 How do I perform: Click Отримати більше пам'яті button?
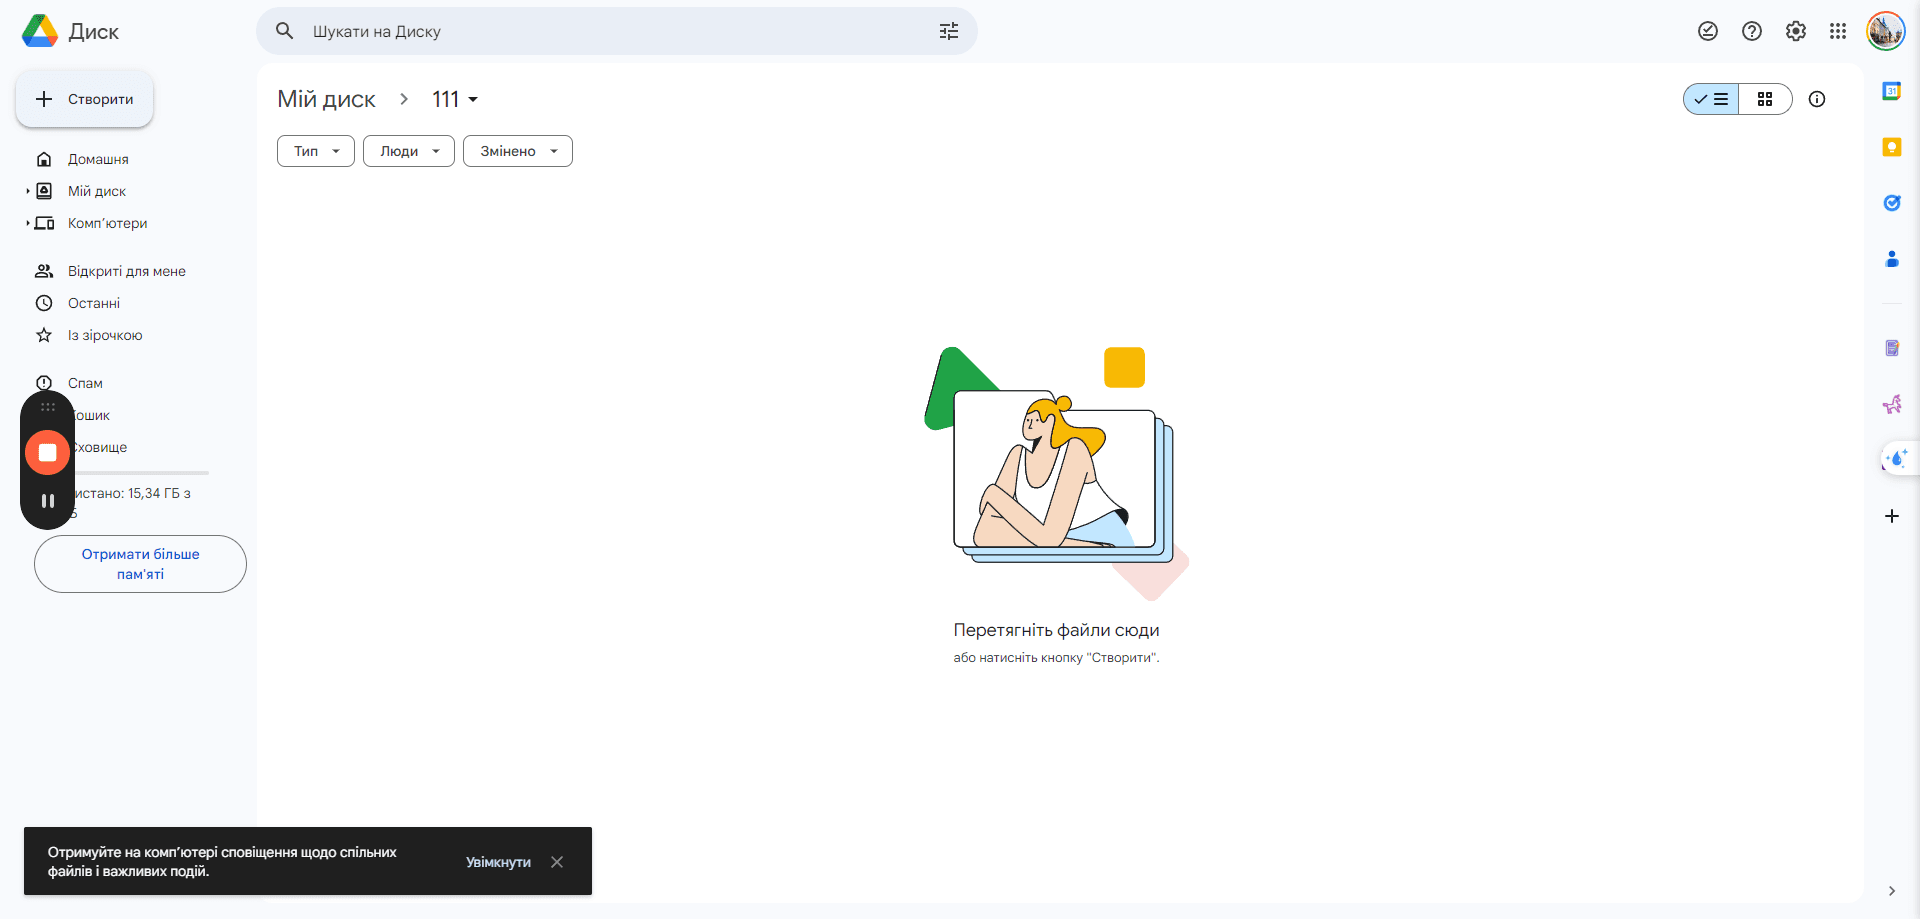(140, 564)
